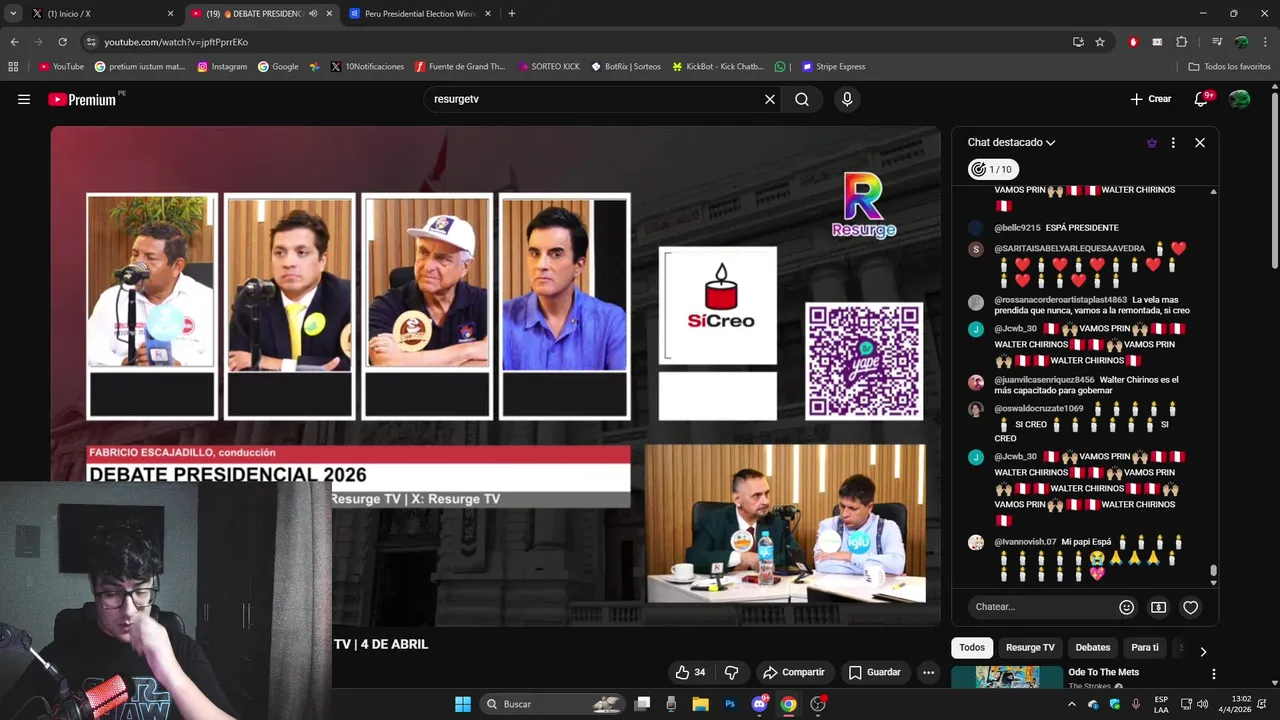Open BotRix | Sorteos bookmark
The height and width of the screenshot is (720, 1280).
click(625, 67)
